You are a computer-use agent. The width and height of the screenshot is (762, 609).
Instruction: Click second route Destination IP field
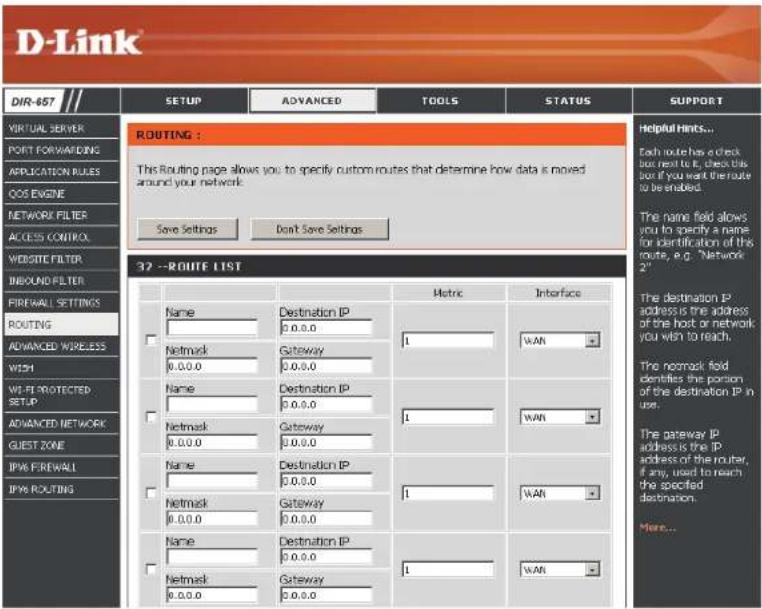pos(326,404)
